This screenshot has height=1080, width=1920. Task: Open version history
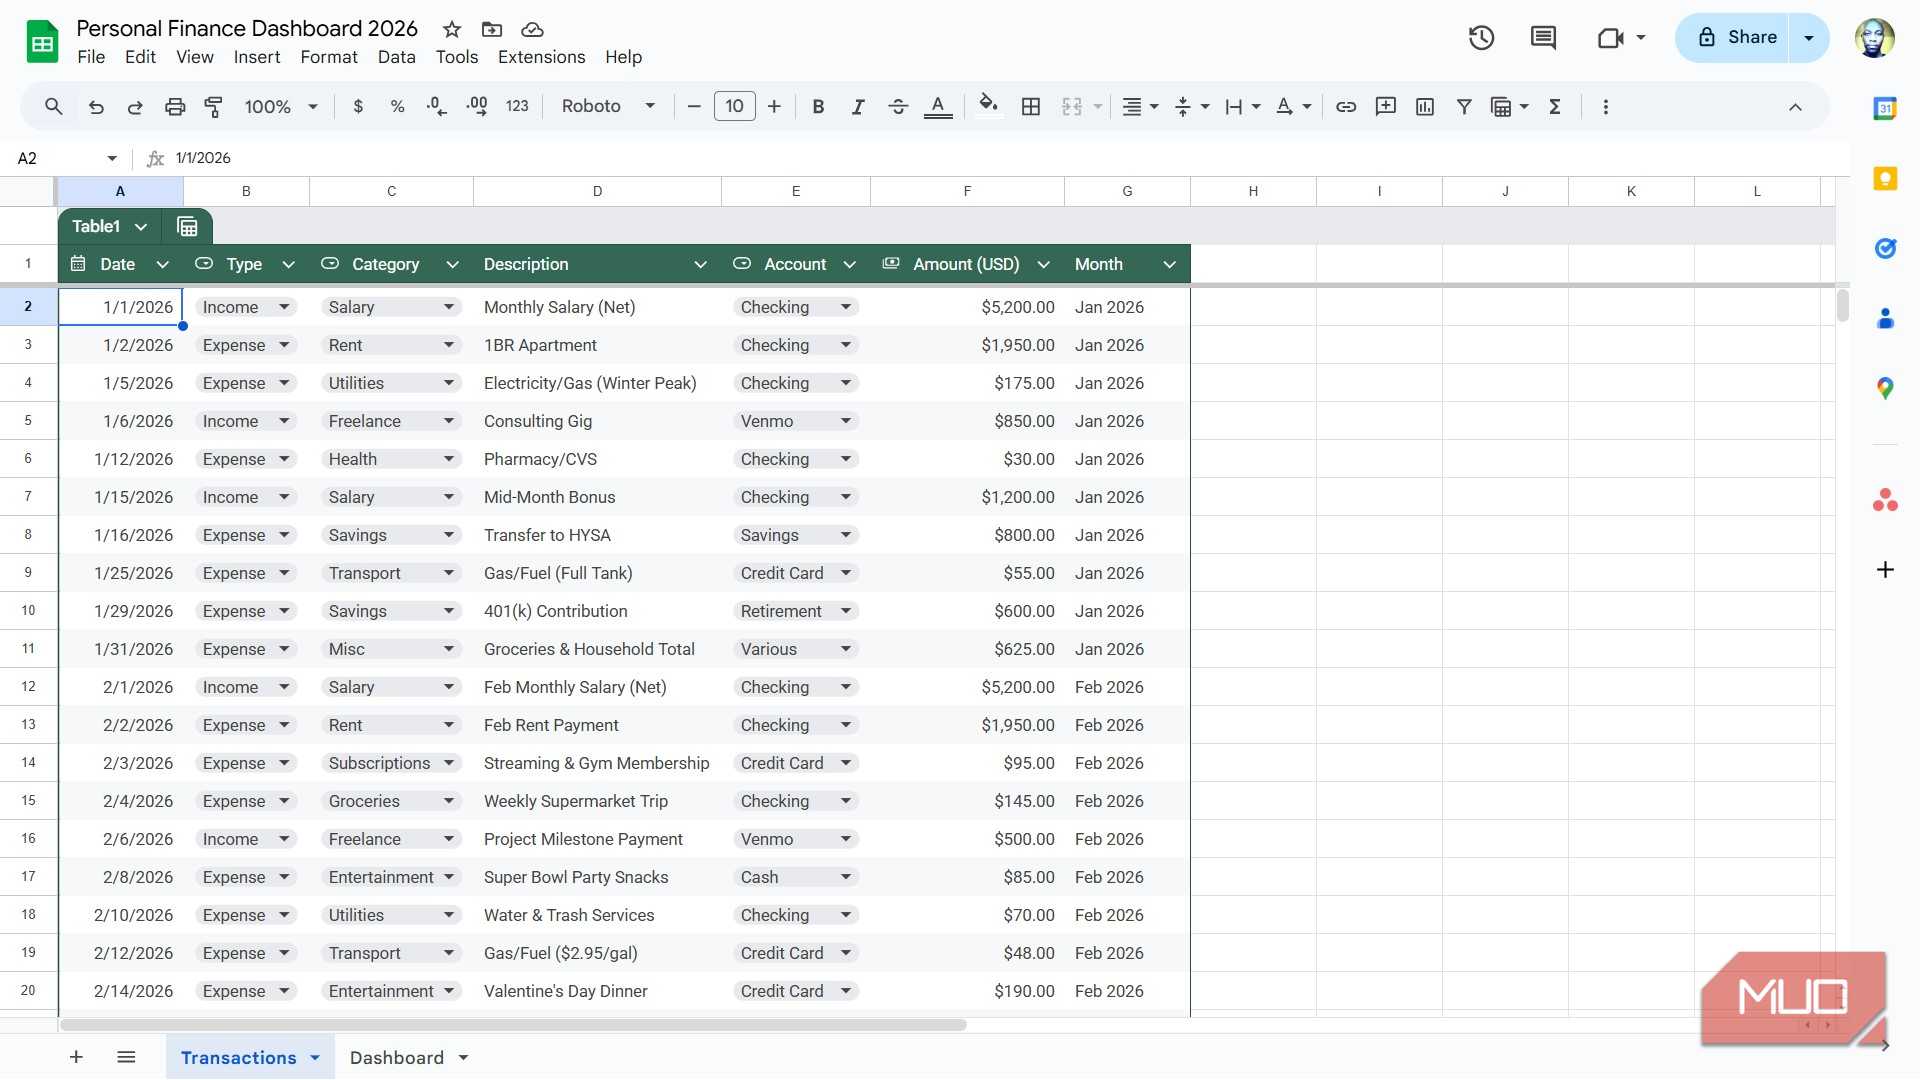click(x=1481, y=37)
